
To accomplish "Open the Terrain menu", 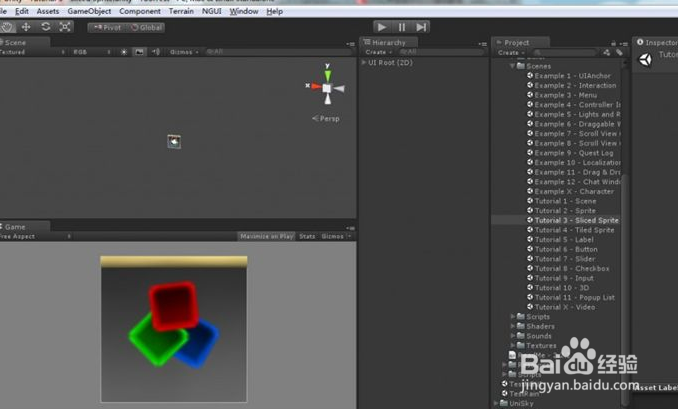I will tap(181, 11).
